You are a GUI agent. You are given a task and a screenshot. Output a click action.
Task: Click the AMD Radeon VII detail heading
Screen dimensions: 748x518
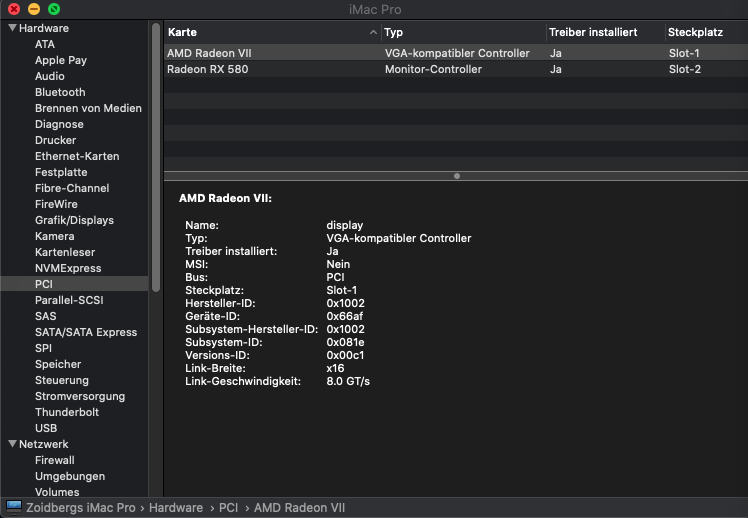click(x=225, y=198)
